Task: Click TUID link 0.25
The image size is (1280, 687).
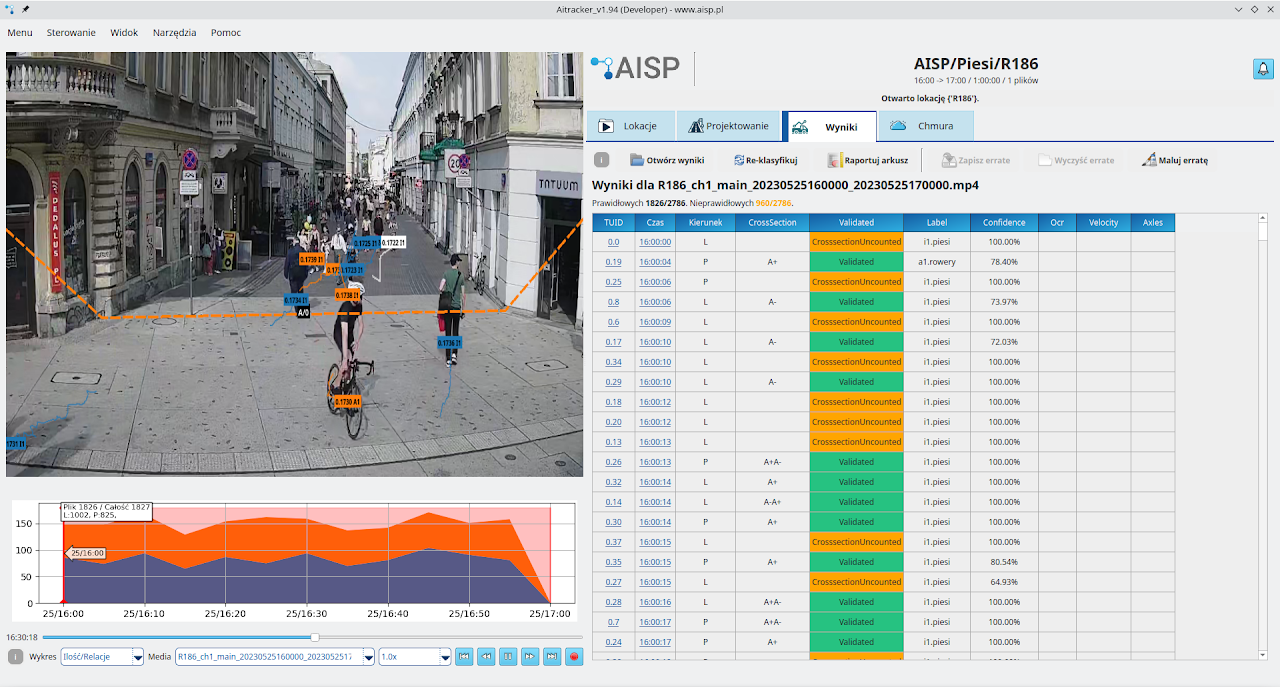Action: (x=614, y=282)
